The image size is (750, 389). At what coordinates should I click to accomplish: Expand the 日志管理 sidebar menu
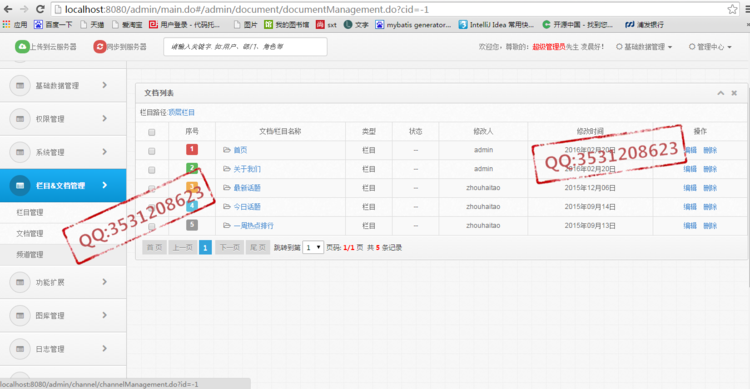click(63, 349)
